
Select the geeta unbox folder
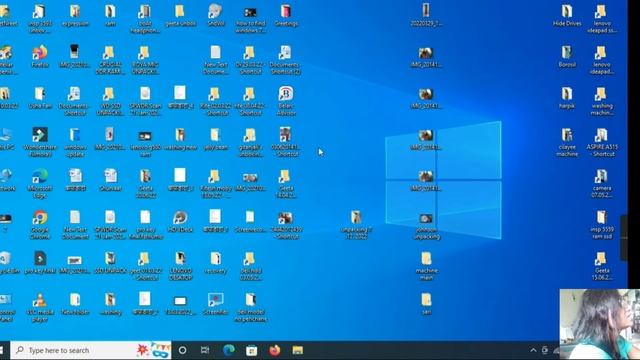point(180,16)
